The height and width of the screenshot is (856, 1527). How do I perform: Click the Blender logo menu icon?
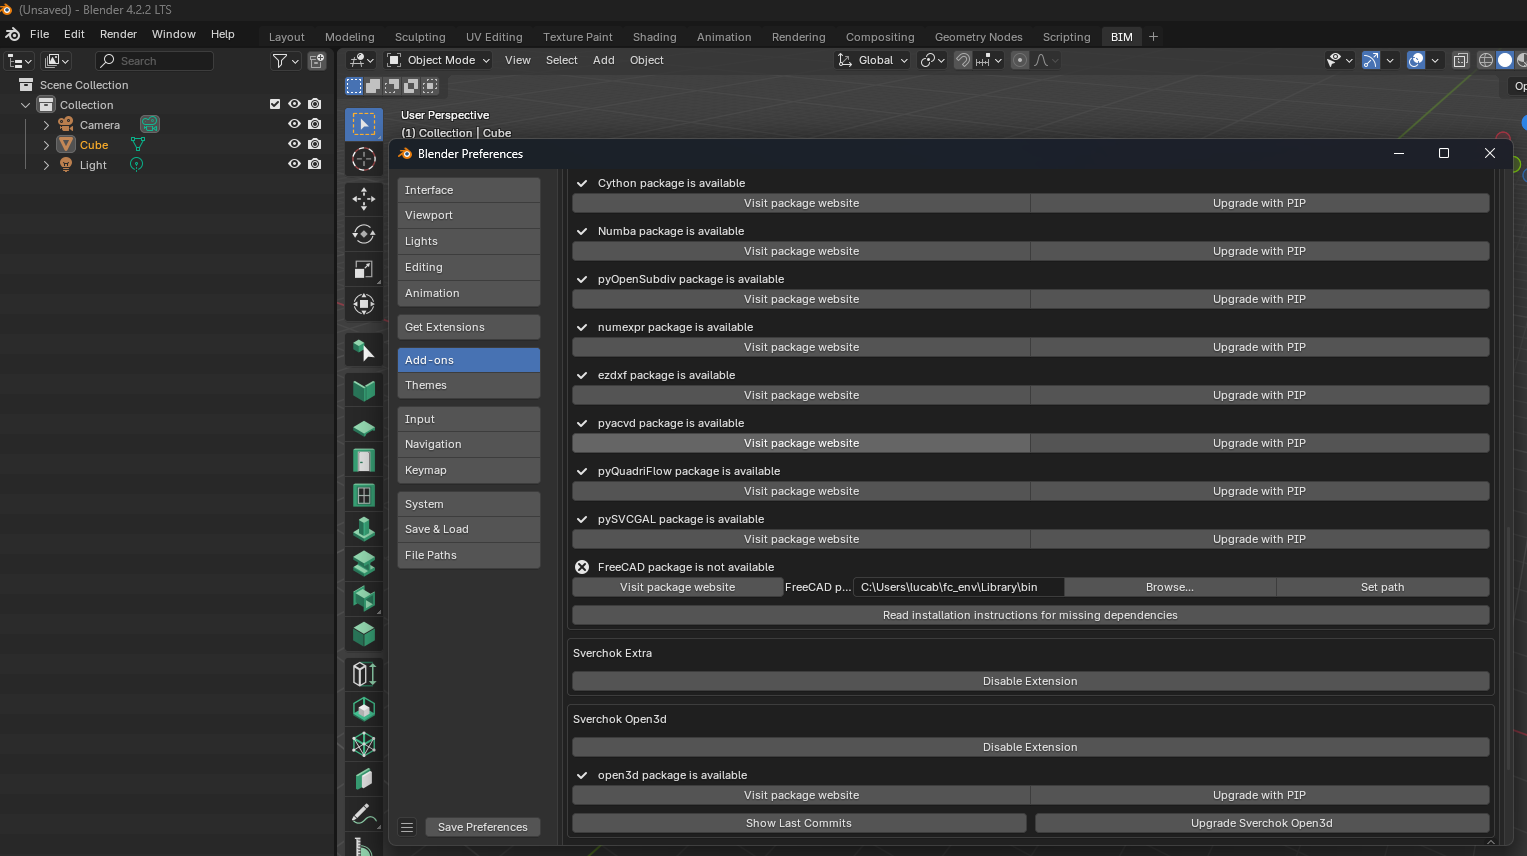13,34
